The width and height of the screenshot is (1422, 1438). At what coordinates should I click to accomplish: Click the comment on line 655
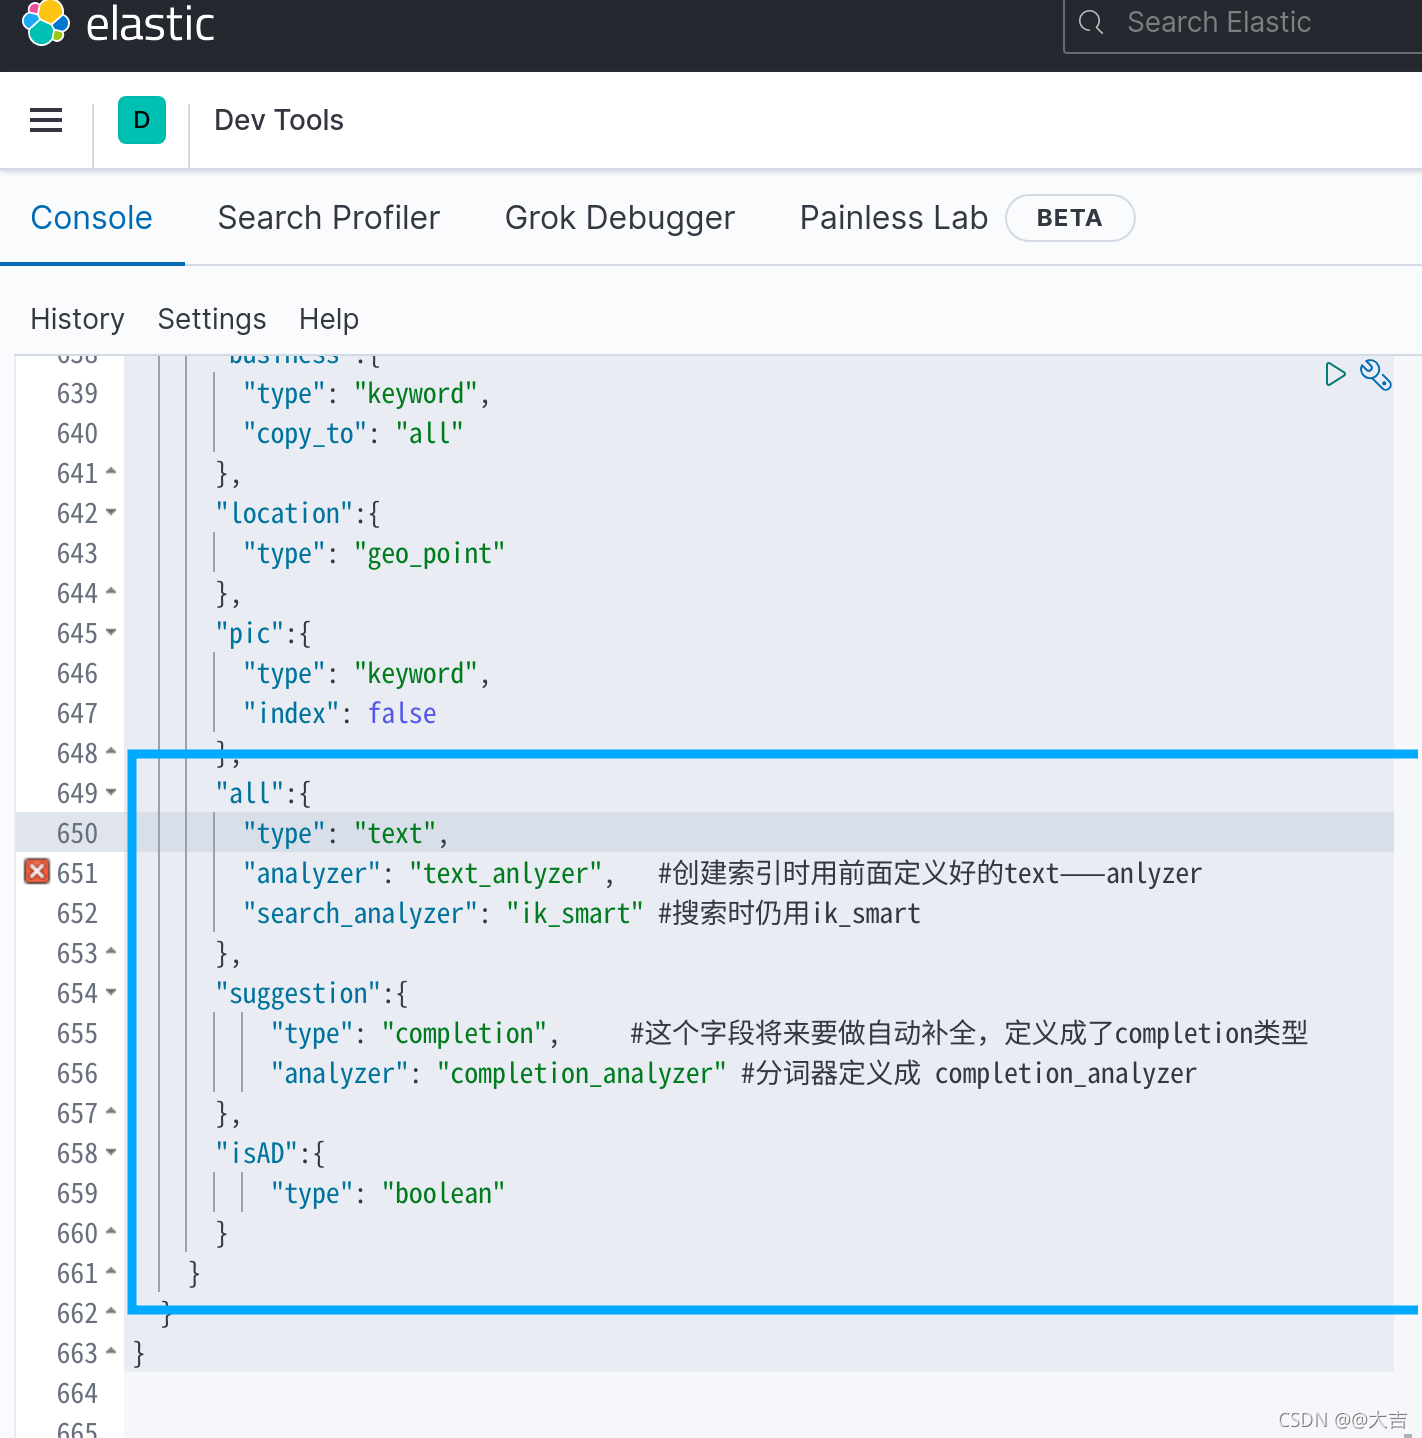[969, 1033]
